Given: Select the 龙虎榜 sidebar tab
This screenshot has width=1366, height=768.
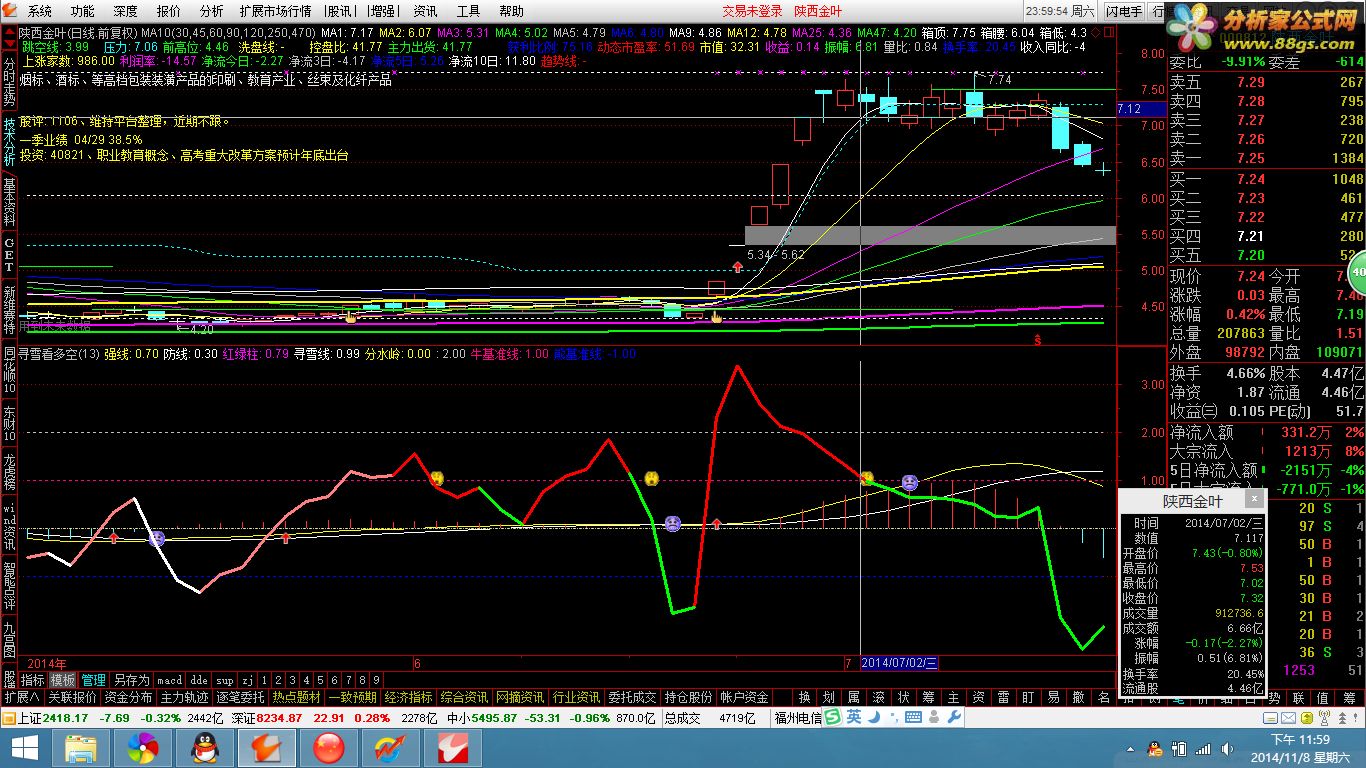Looking at the screenshot, I should click(x=9, y=472).
